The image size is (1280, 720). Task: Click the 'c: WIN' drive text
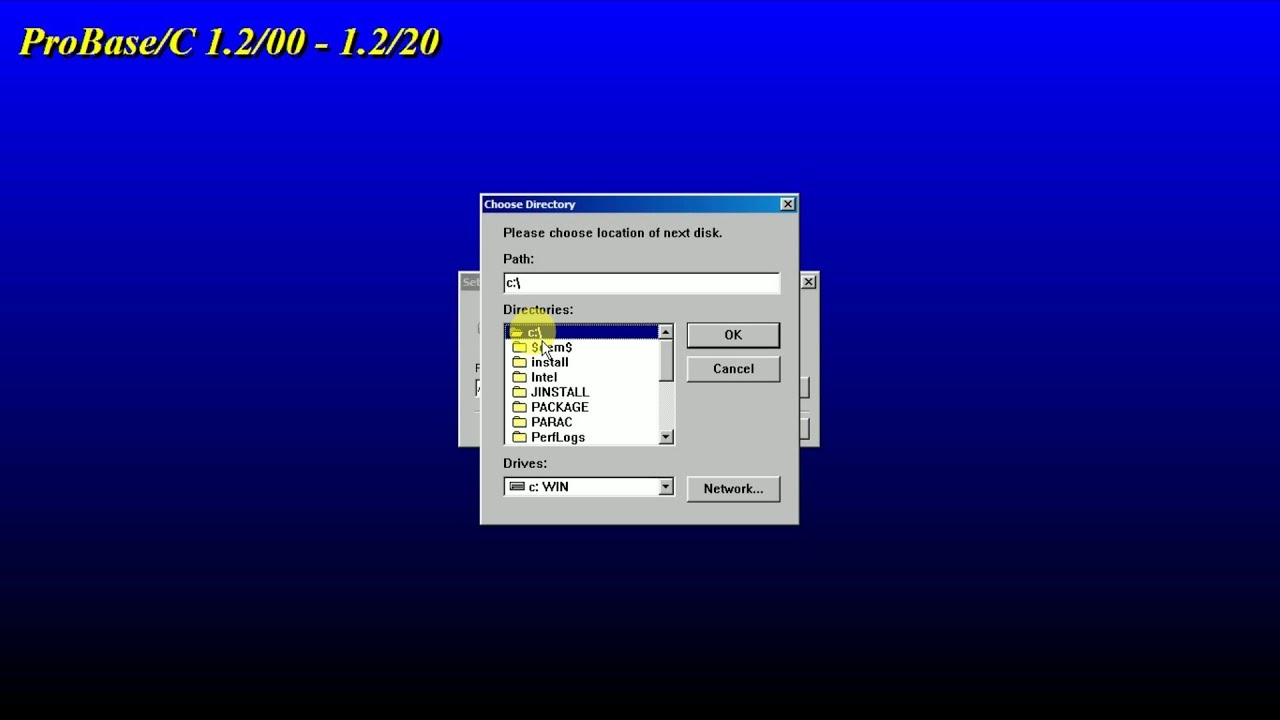[548, 487]
